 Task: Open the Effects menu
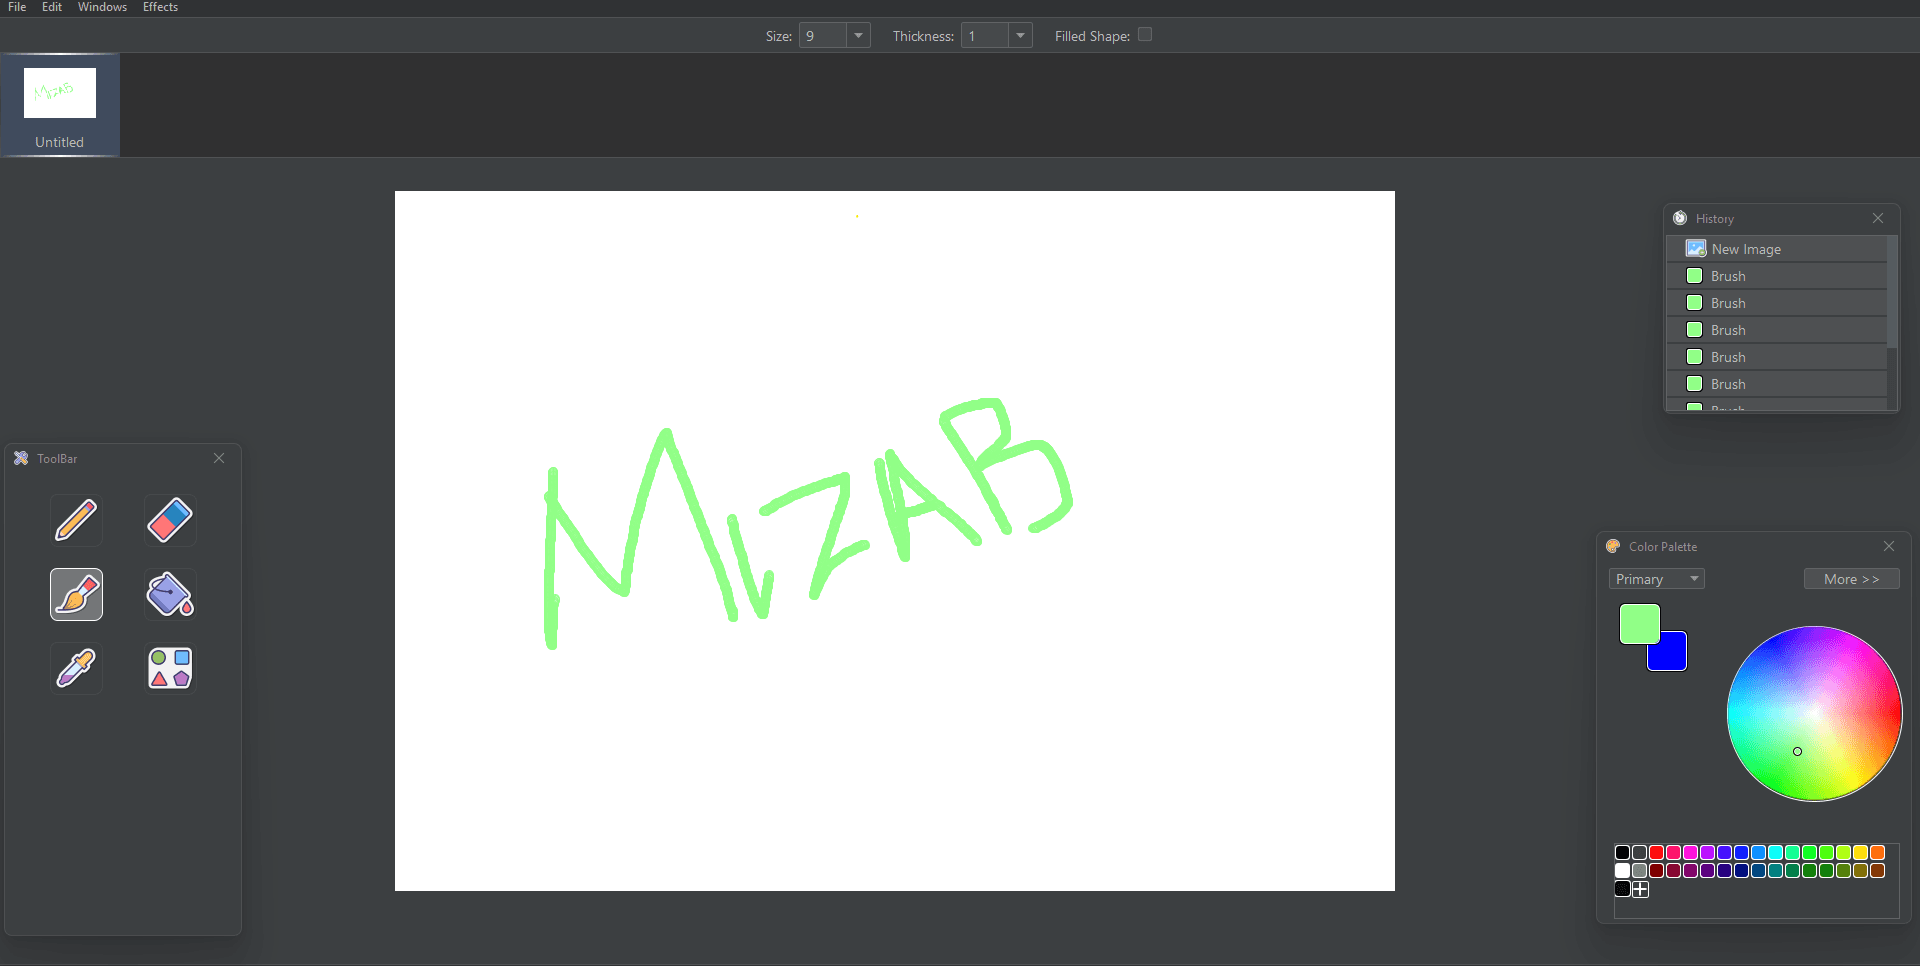pyautogui.click(x=160, y=7)
